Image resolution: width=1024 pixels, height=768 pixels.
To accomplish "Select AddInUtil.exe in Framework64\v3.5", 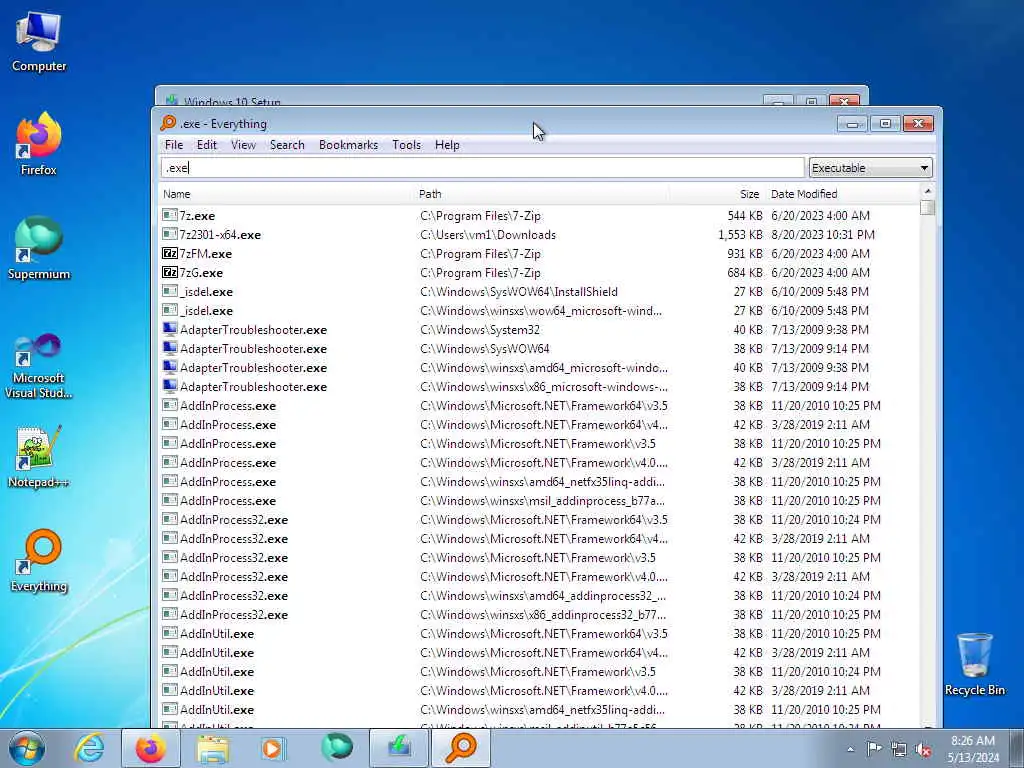I will (x=217, y=633).
